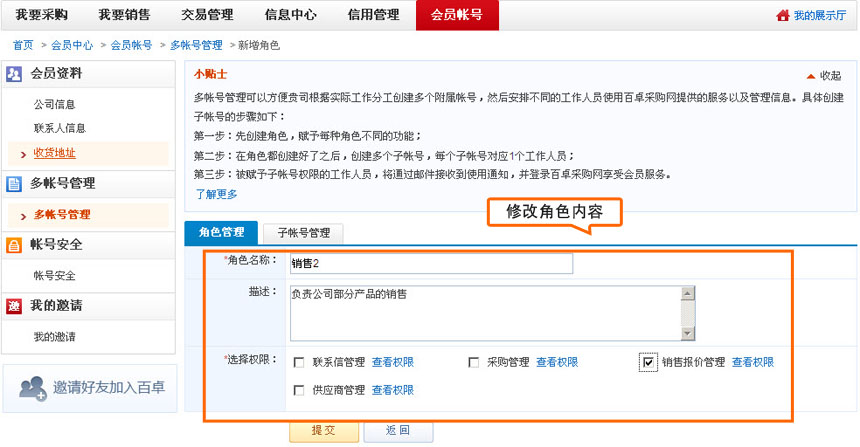Open 收货地址 in the sidebar
Screen dimensions: 860x447
(54, 153)
